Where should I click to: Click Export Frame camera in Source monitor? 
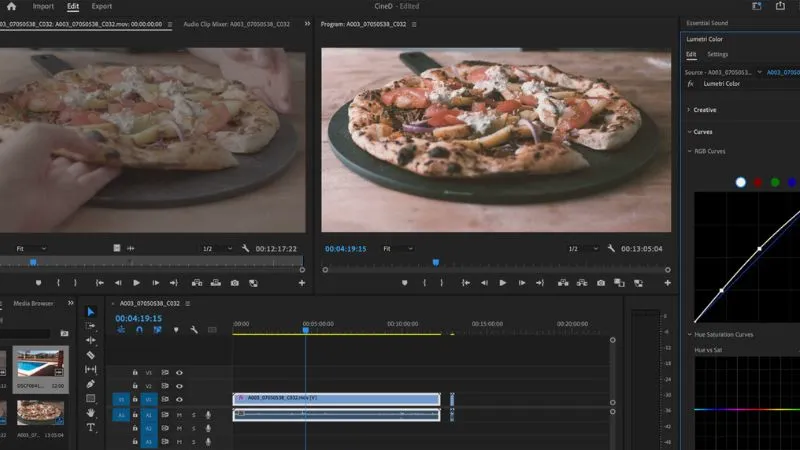click(234, 283)
